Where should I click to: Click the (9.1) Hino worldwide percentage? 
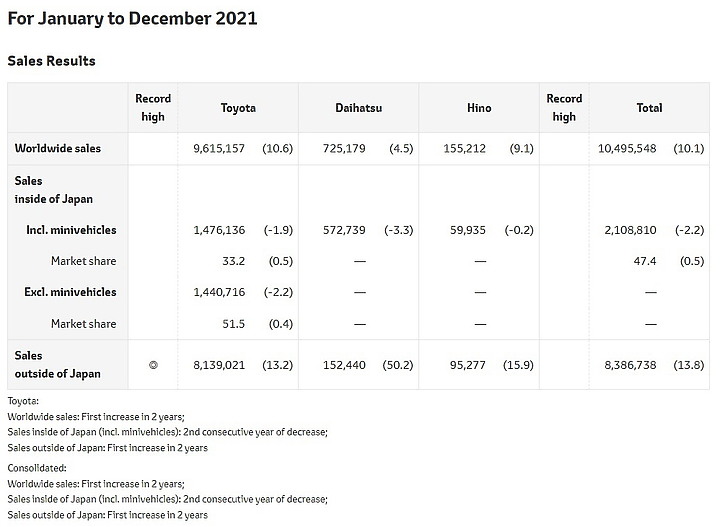521,148
